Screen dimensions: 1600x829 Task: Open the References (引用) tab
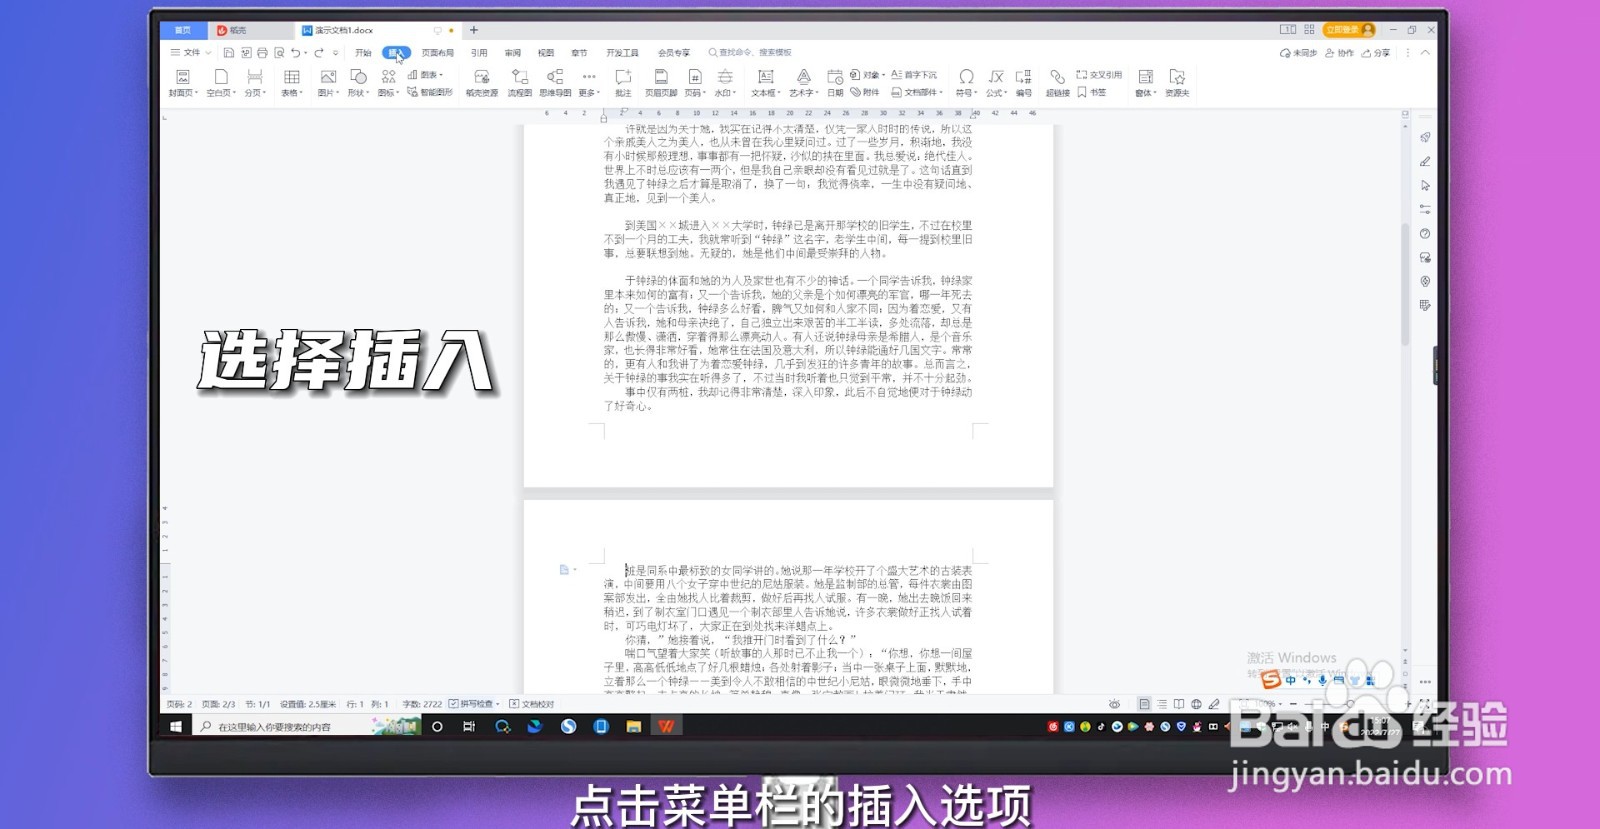[479, 53]
